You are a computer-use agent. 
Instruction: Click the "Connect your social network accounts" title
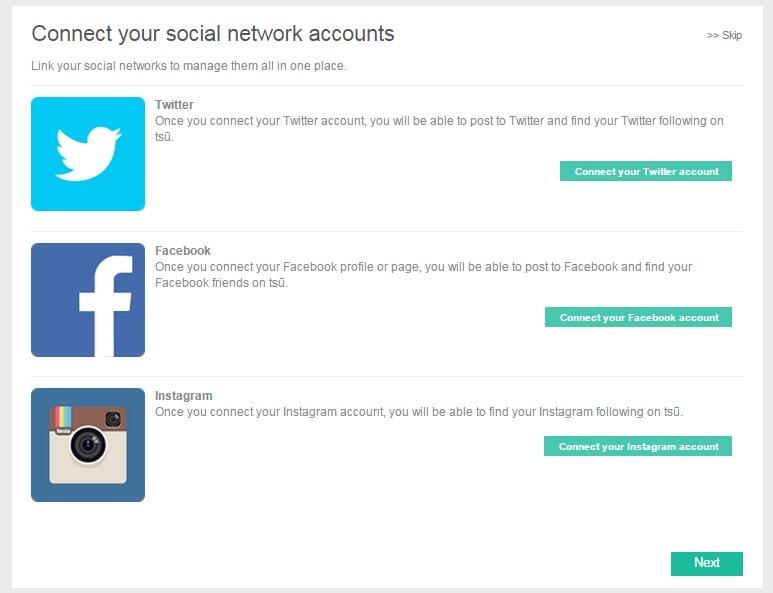[213, 34]
